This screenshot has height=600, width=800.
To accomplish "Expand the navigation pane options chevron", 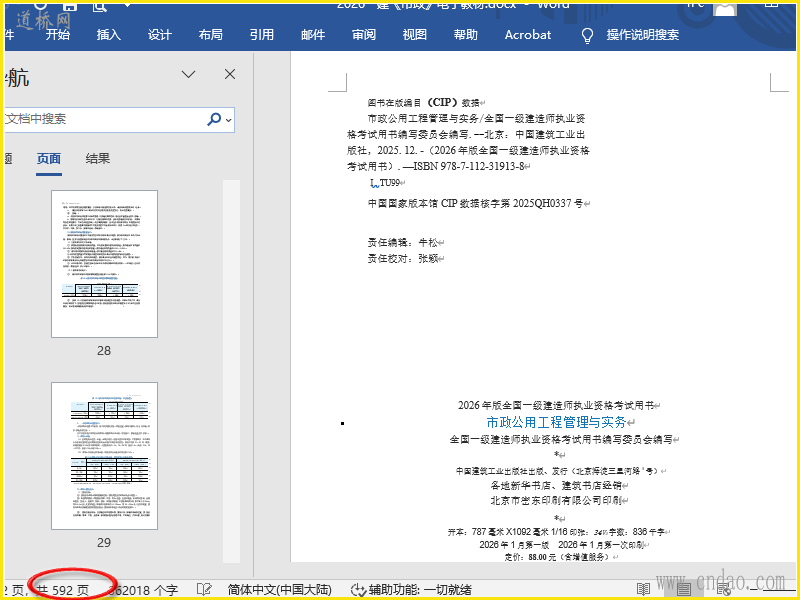I will [x=188, y=74].
